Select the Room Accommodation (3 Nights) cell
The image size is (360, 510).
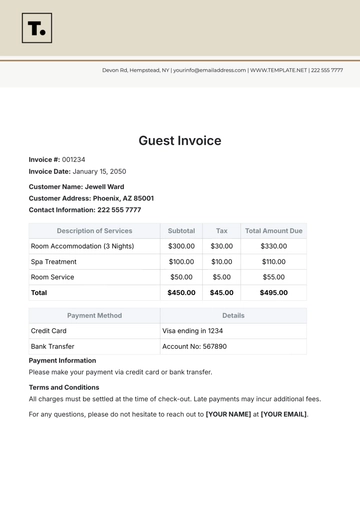pyautogui.click(x=94, y=246)
